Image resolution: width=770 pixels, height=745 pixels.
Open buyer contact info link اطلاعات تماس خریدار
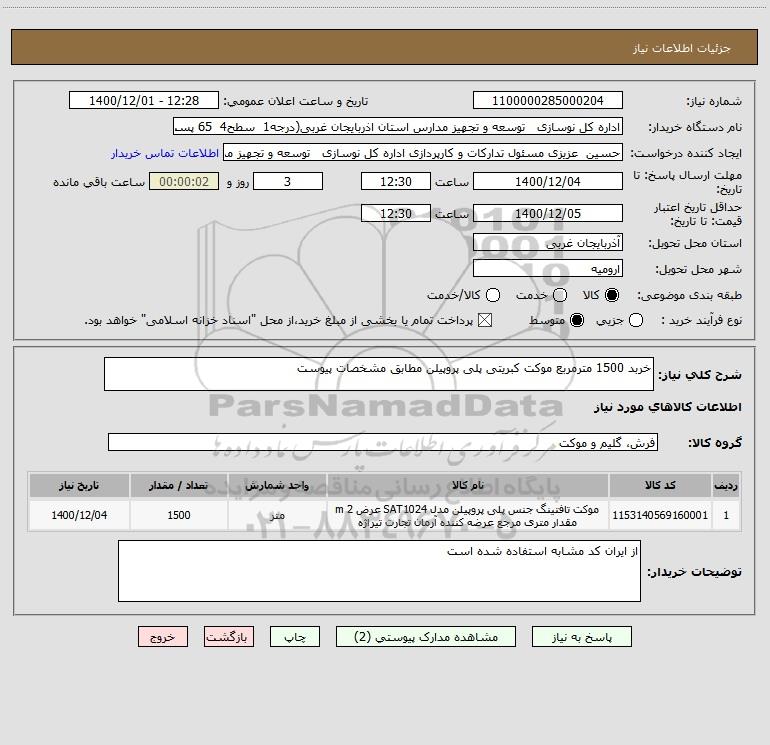point(165,153)
